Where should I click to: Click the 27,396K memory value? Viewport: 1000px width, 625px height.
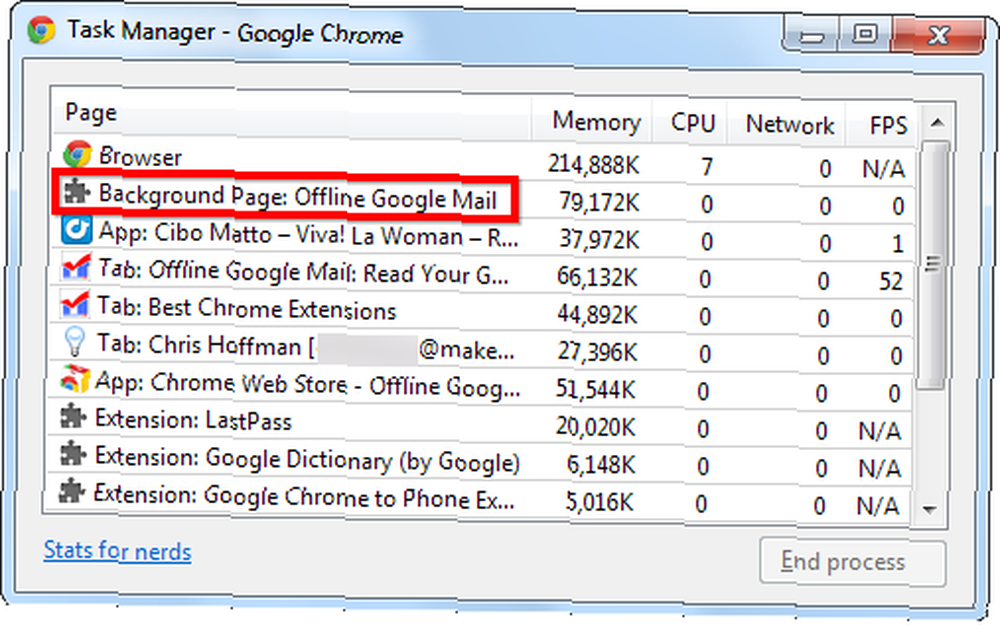coord(597,351)
